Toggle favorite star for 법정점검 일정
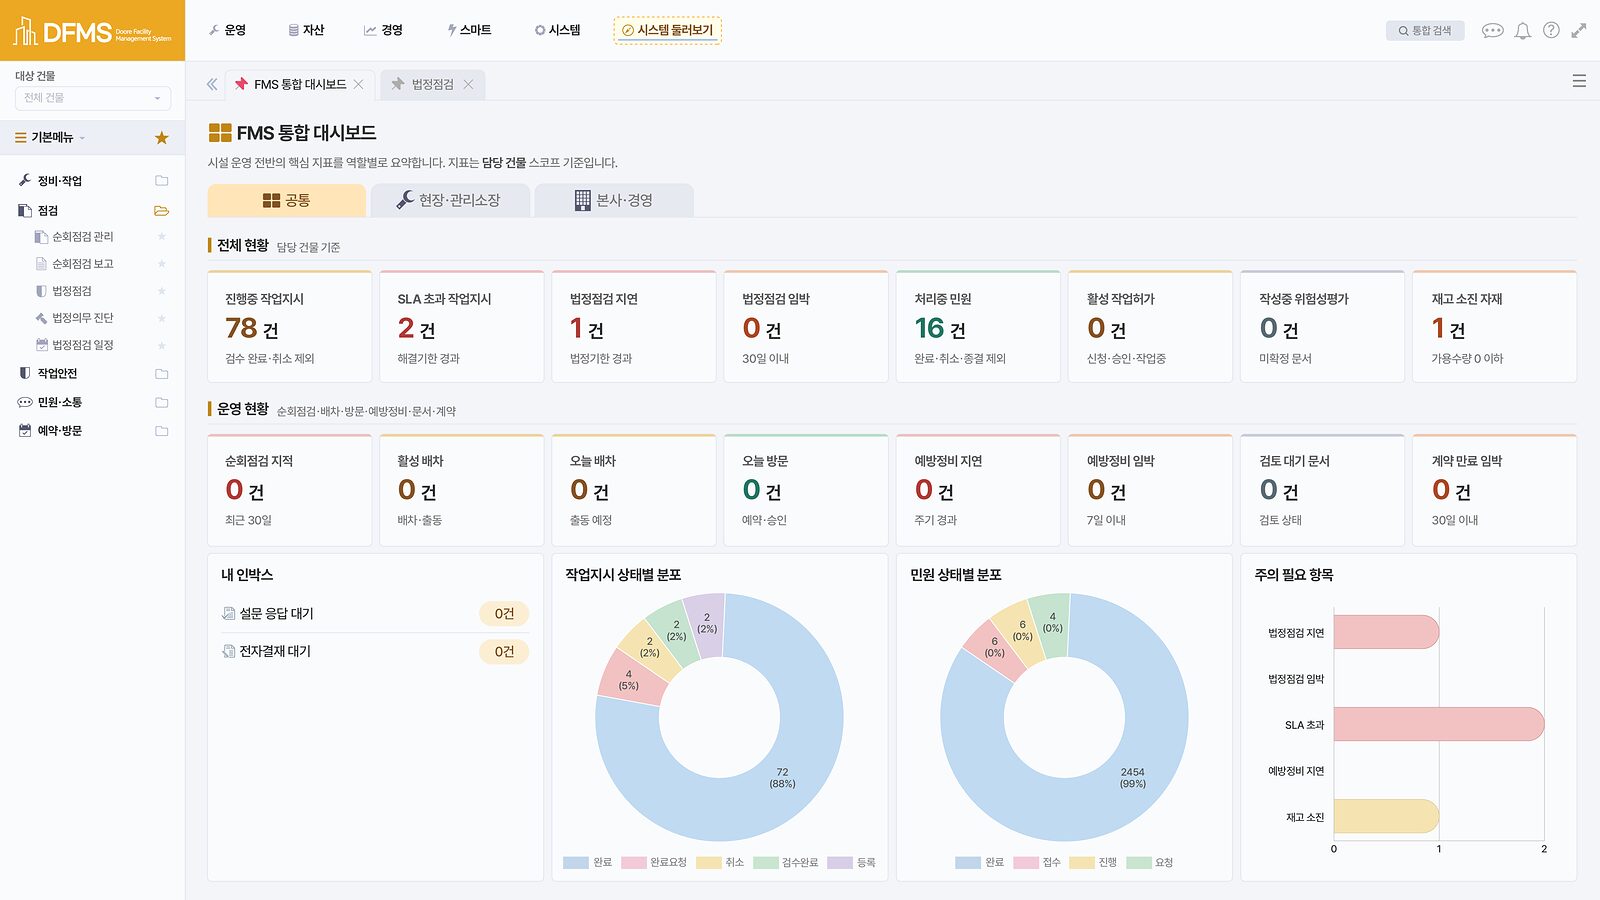Screen dimensions: 1600x900 pos(161,345)
